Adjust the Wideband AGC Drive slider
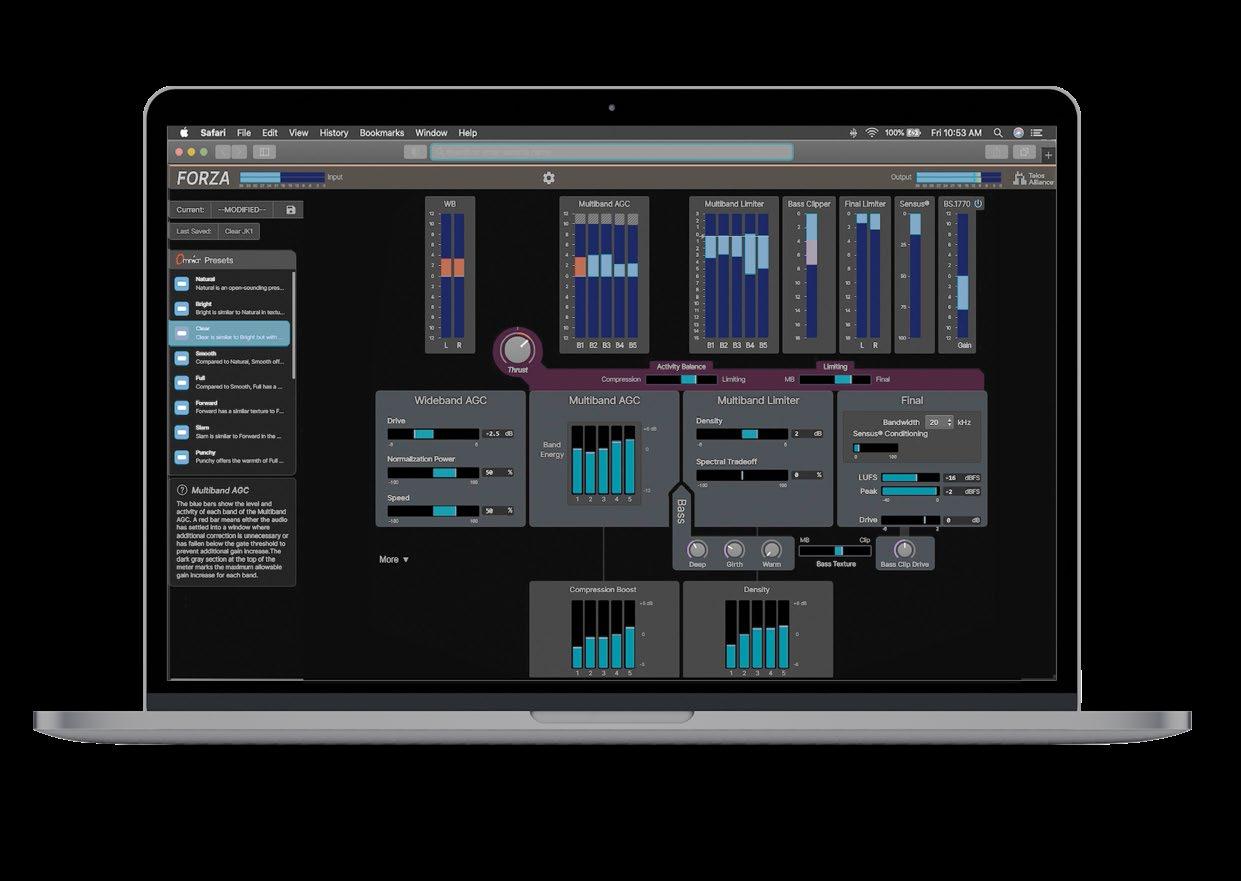 pyautogui.click(x=434, y=433)
